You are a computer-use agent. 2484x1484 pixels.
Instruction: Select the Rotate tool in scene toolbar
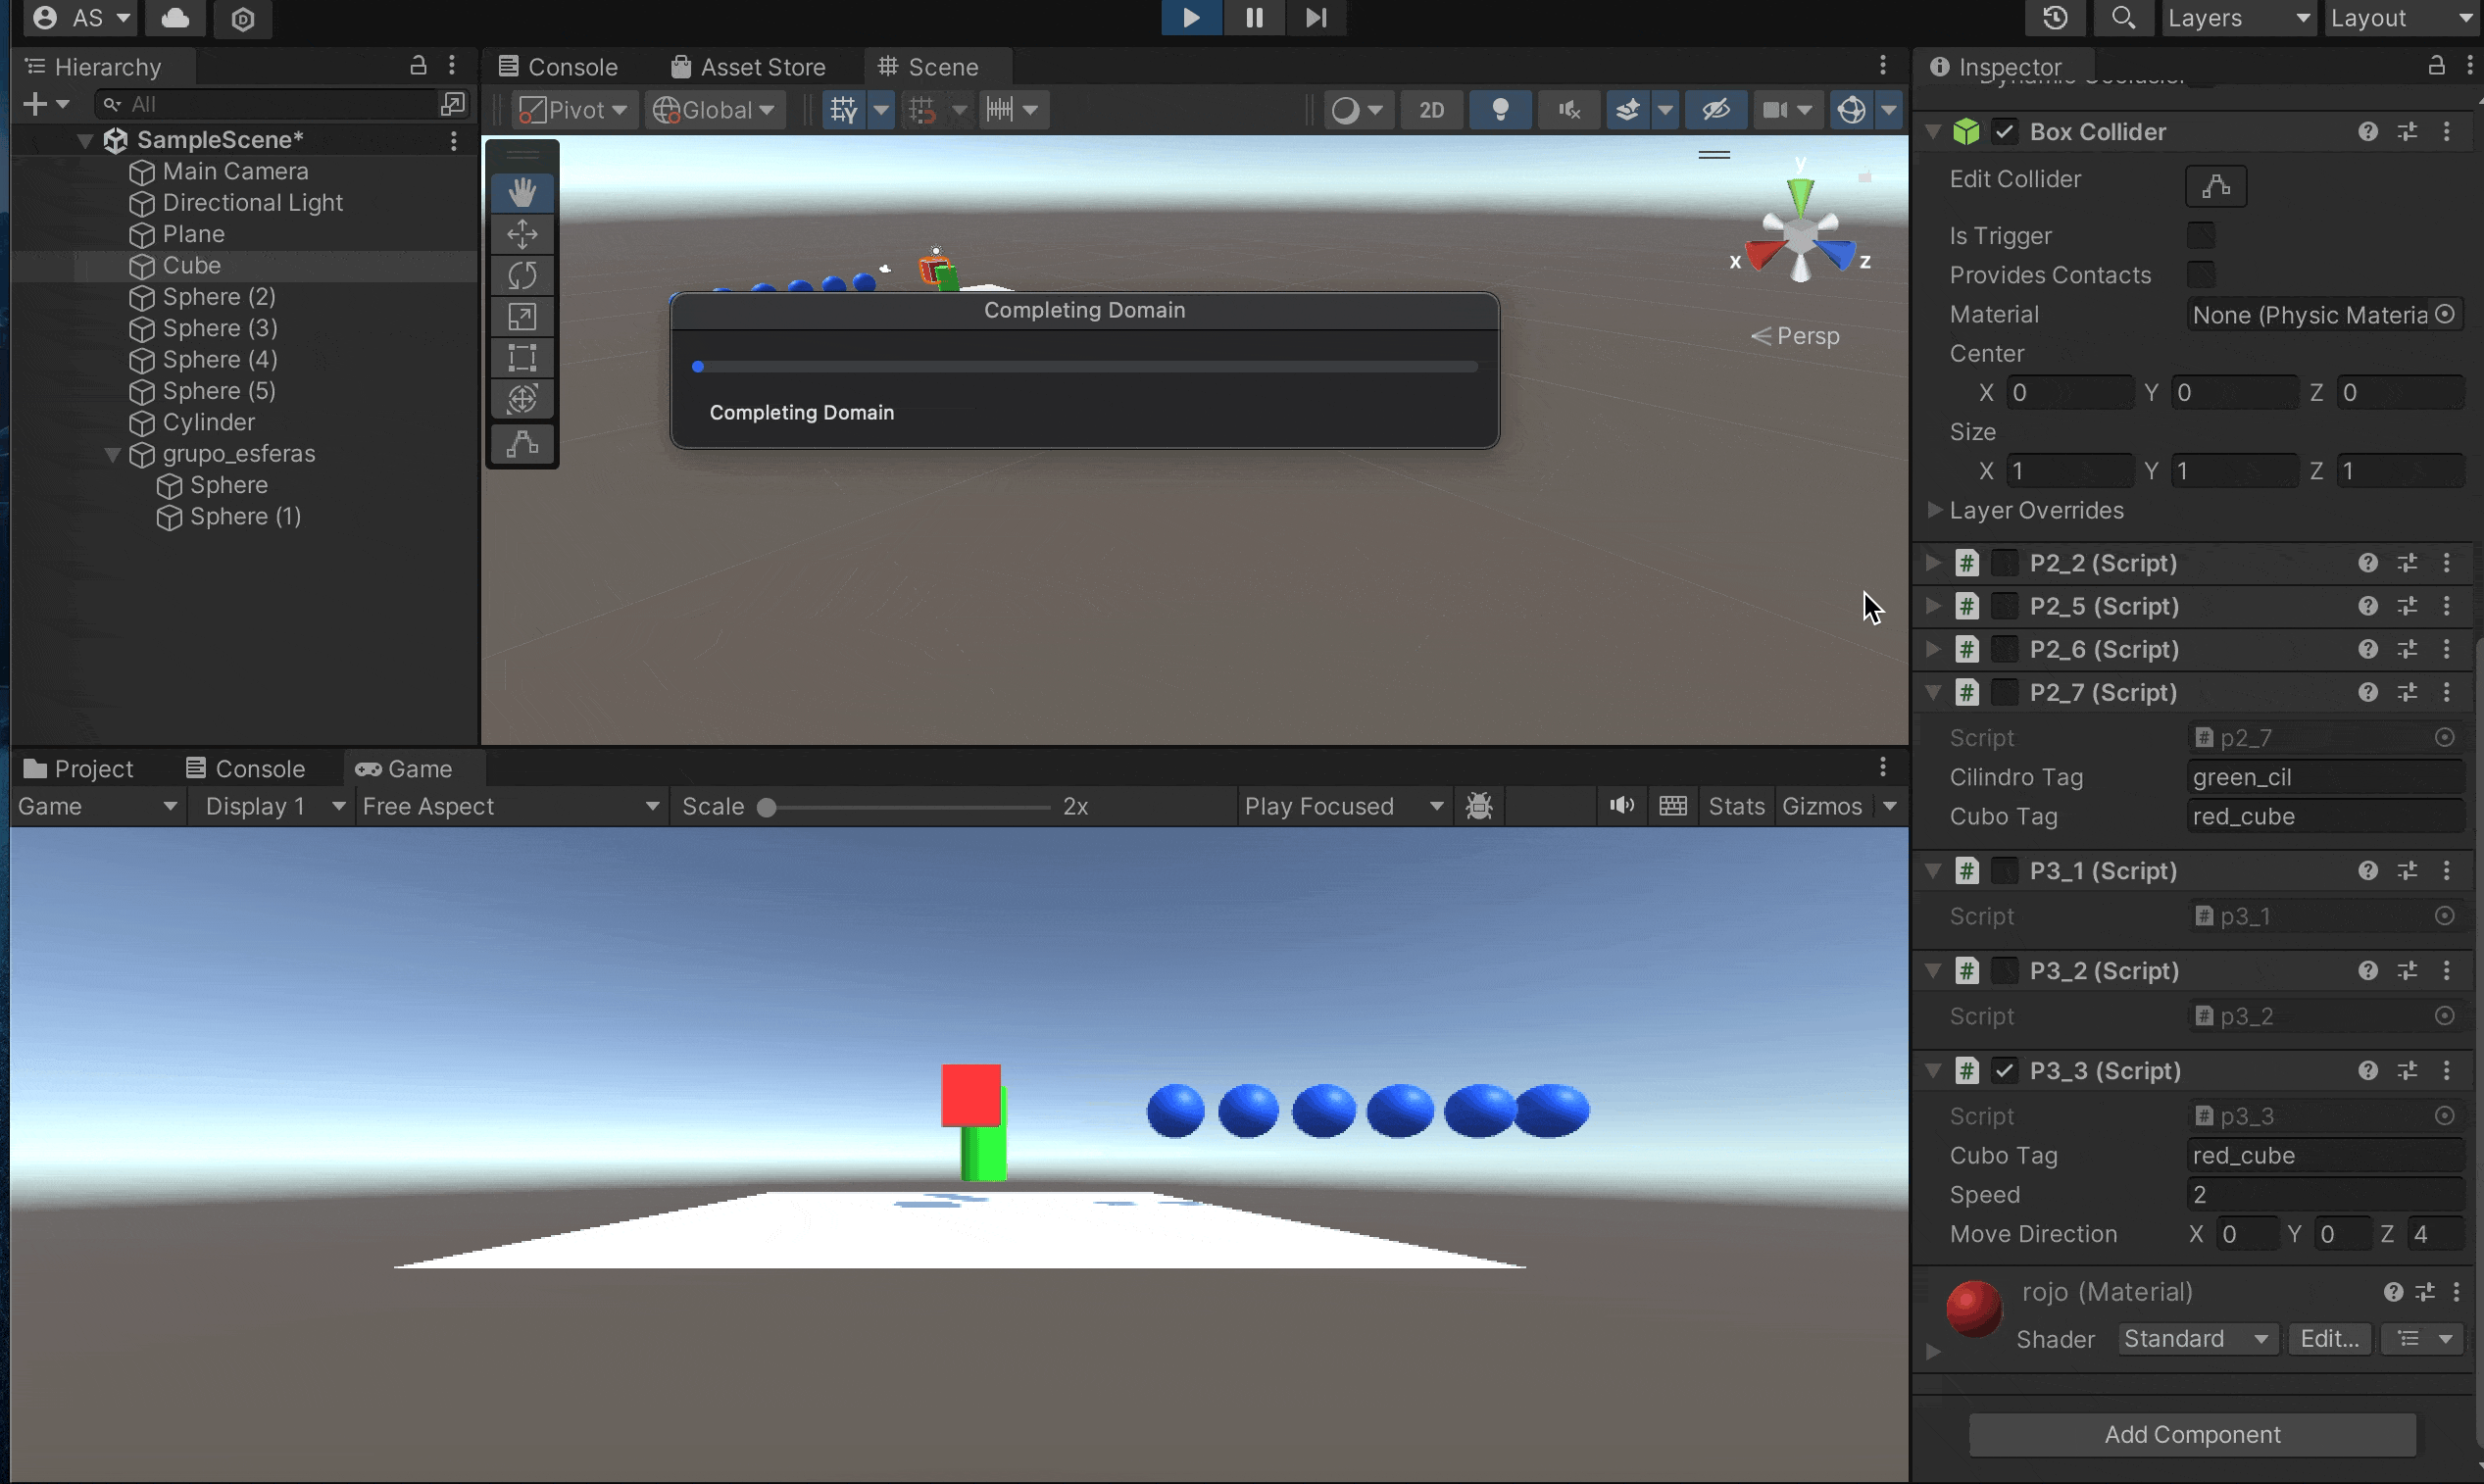pos(522,275)
